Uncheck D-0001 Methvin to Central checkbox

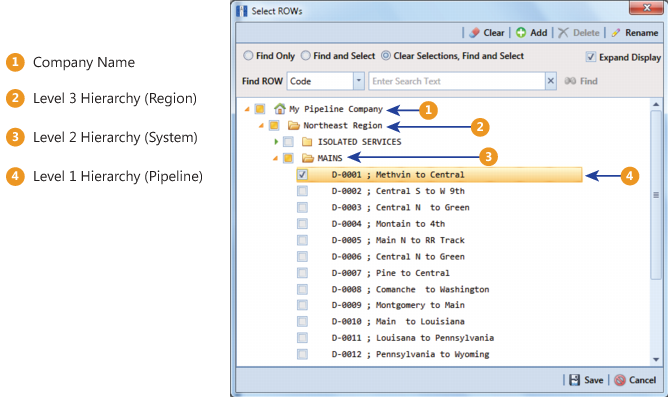pos(303,174)
